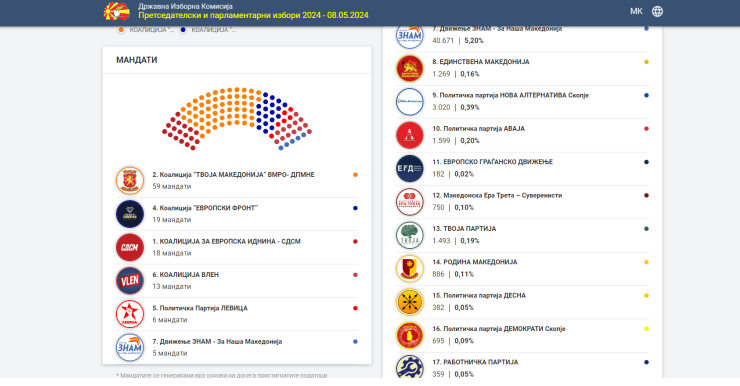Click the AVAJA party red logo
Viewport: 740px width, 386px height.
point(410,135)
